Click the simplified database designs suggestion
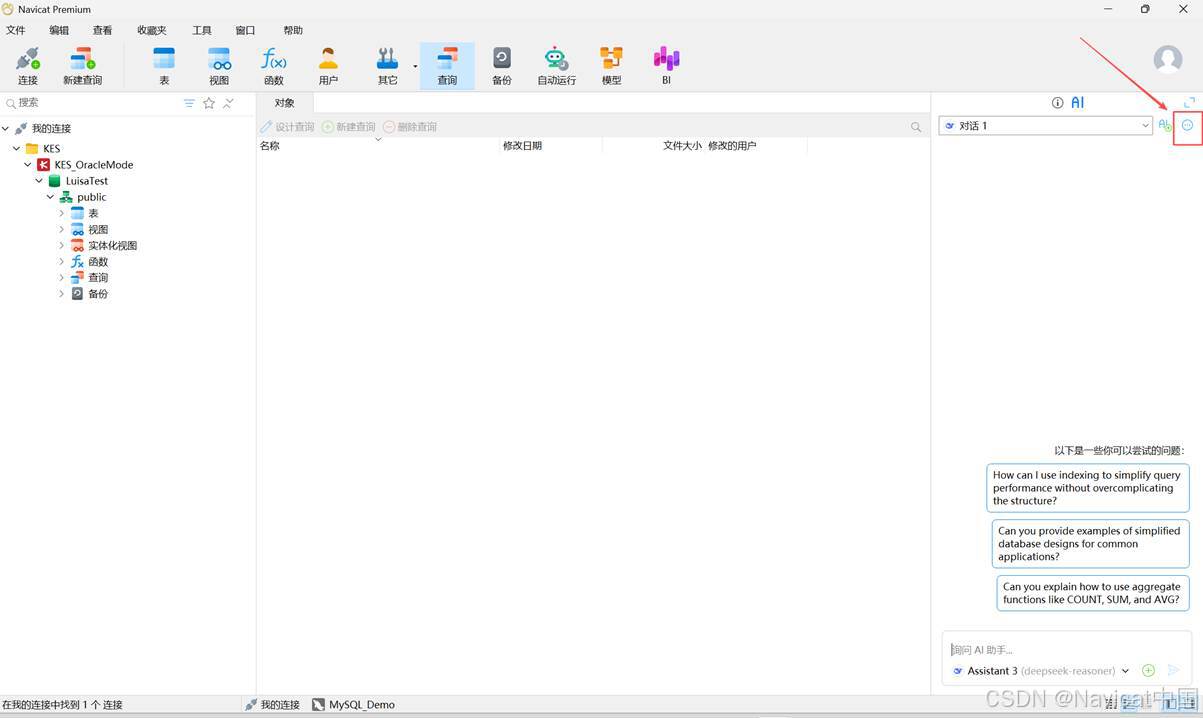Screen dimensions: 1203x718 click(1090, 544)
